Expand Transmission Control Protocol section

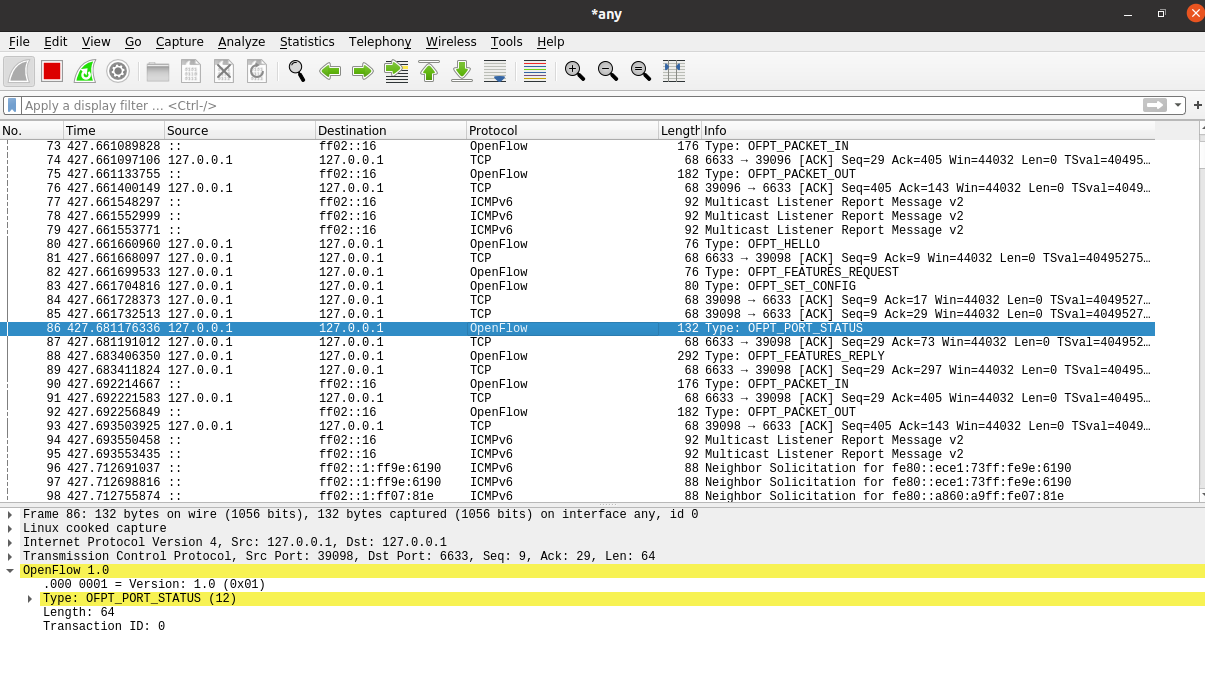(11, 557)
